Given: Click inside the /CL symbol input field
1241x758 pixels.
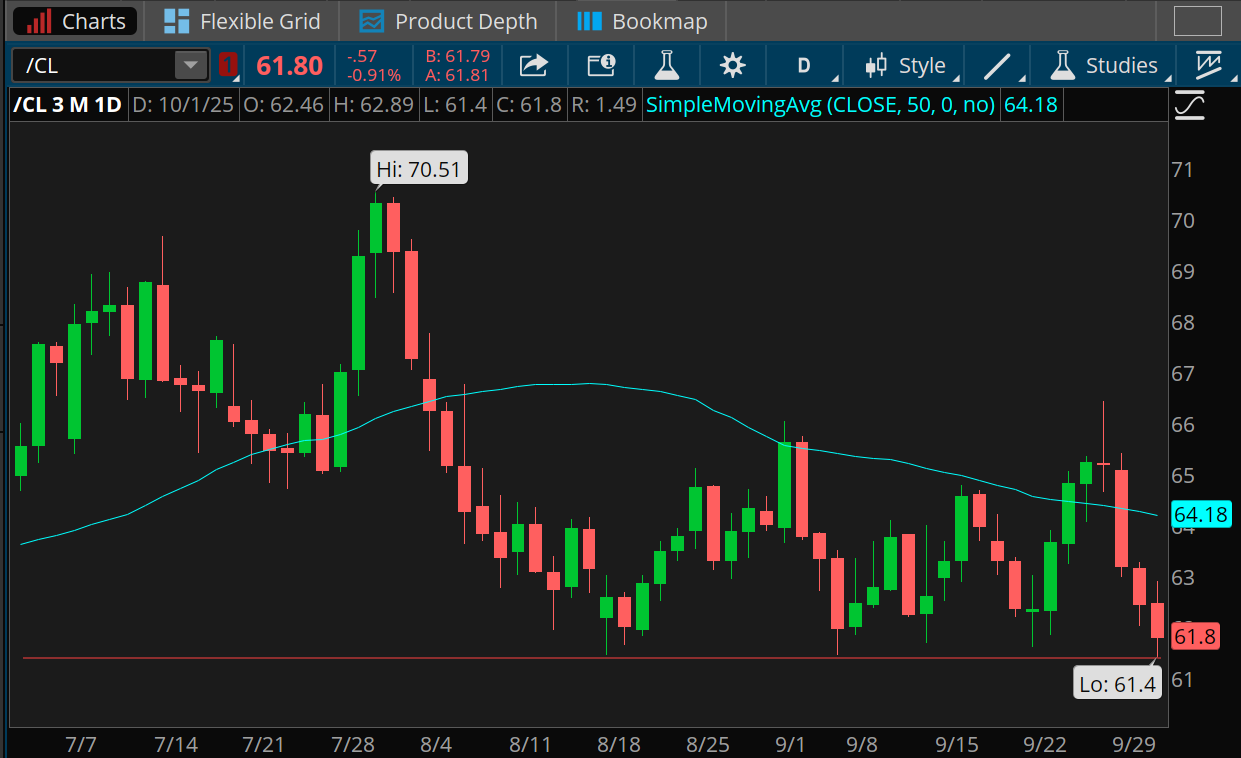Looking at the screenshot, I should pyautogui.click(x=95, y=66).
